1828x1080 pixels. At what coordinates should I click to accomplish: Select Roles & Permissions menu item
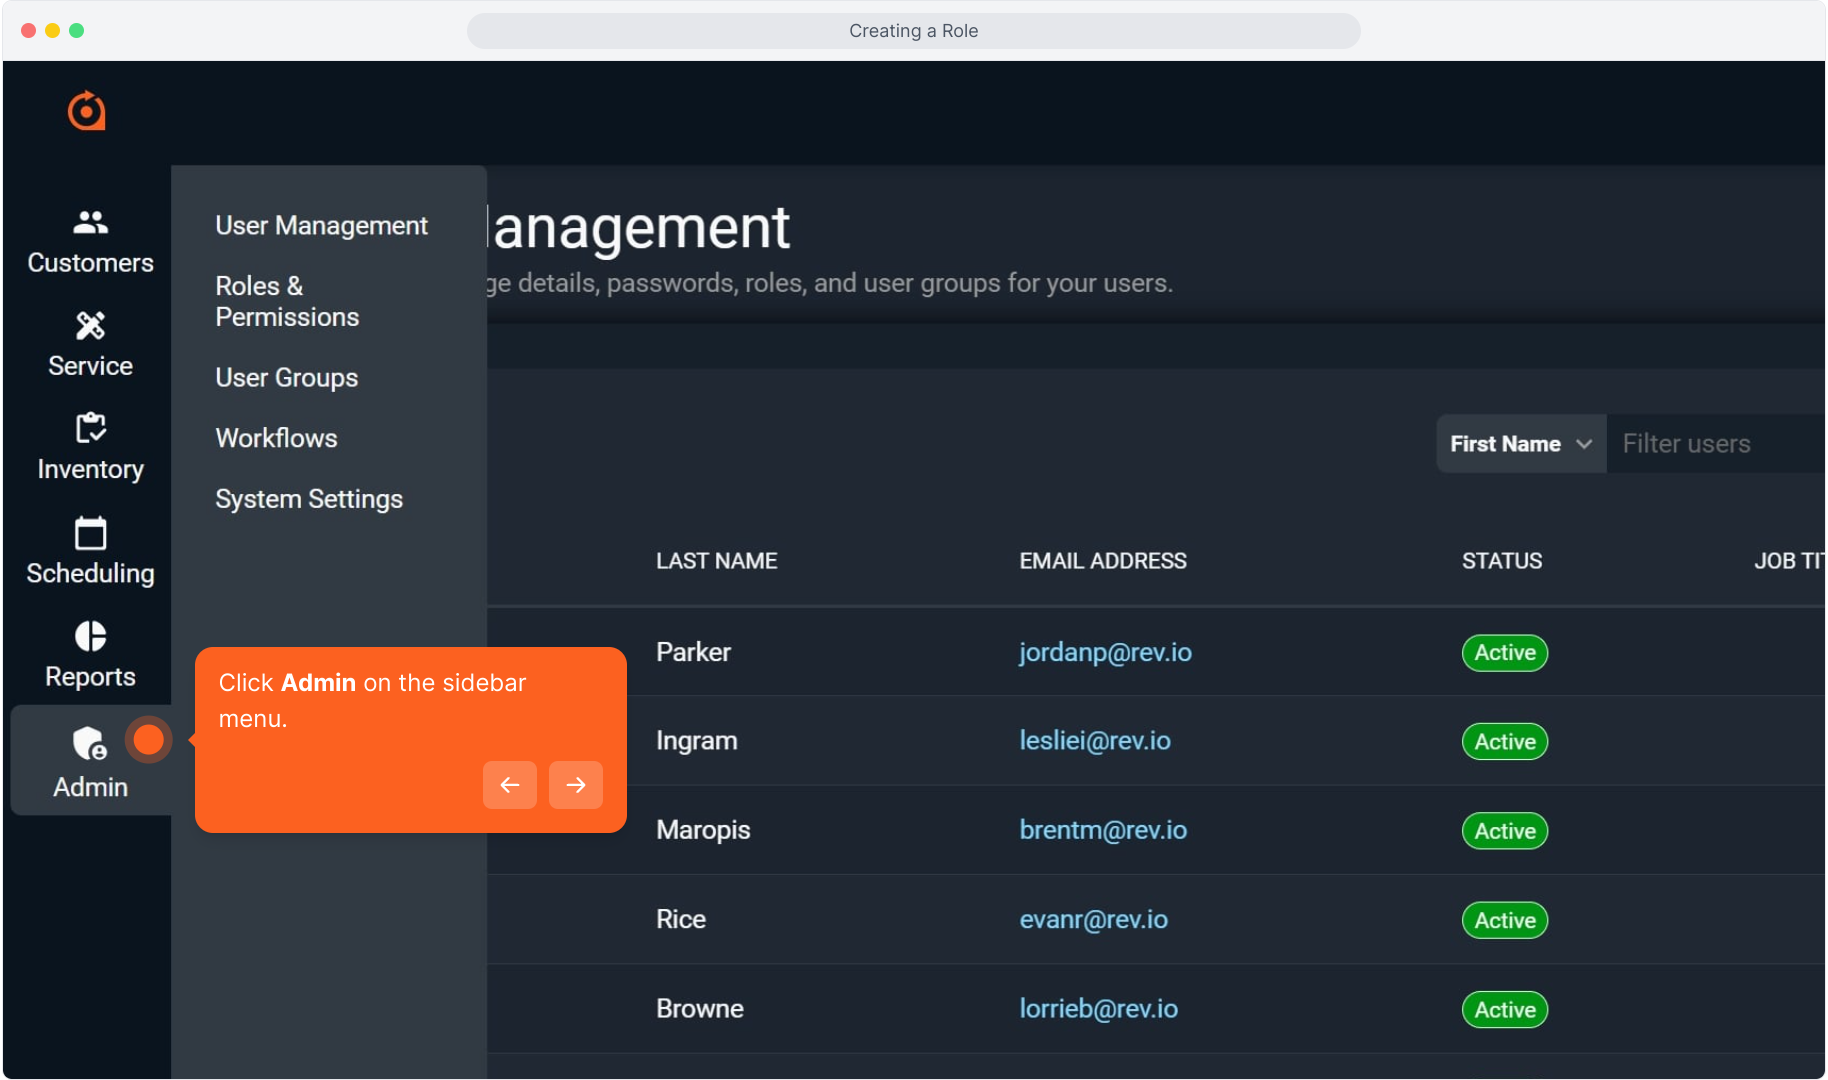287,301
